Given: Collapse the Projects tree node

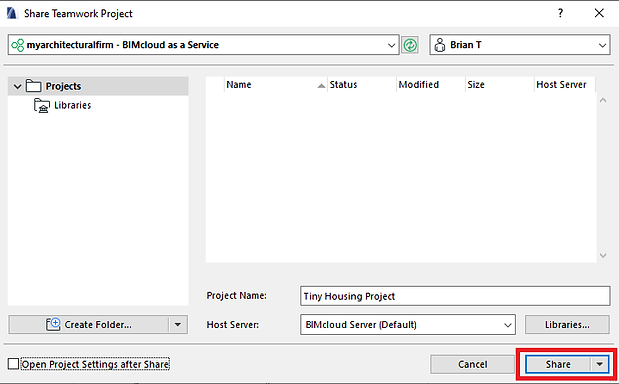Looking at the screenshot, I should pos(17,86).
